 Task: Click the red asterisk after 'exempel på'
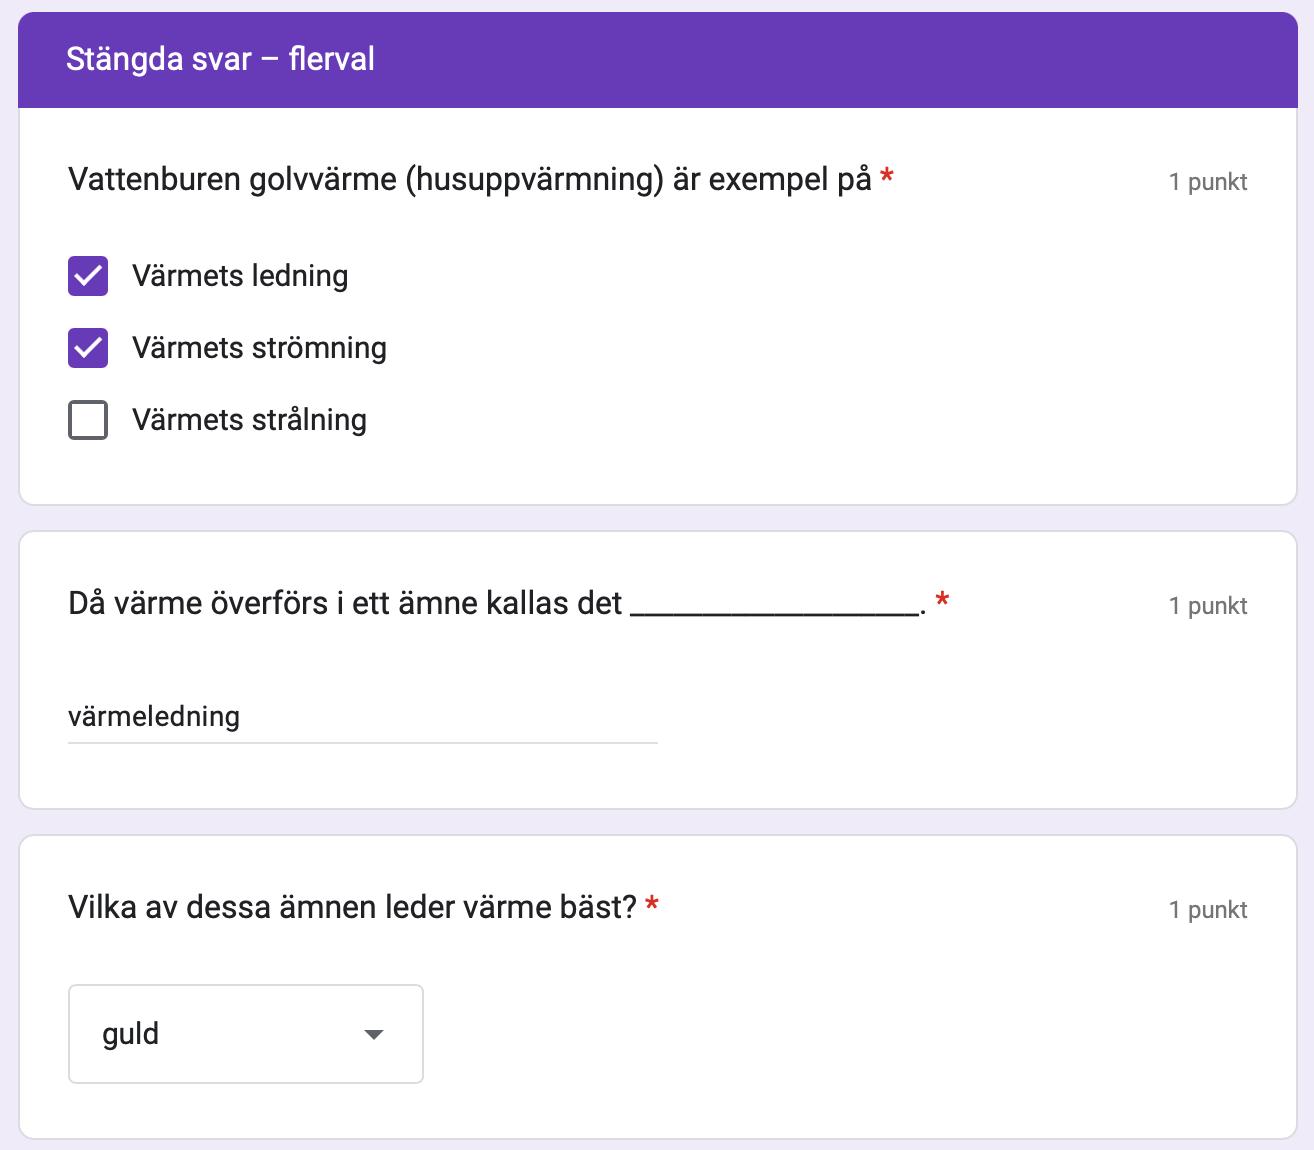coord(886,178)
